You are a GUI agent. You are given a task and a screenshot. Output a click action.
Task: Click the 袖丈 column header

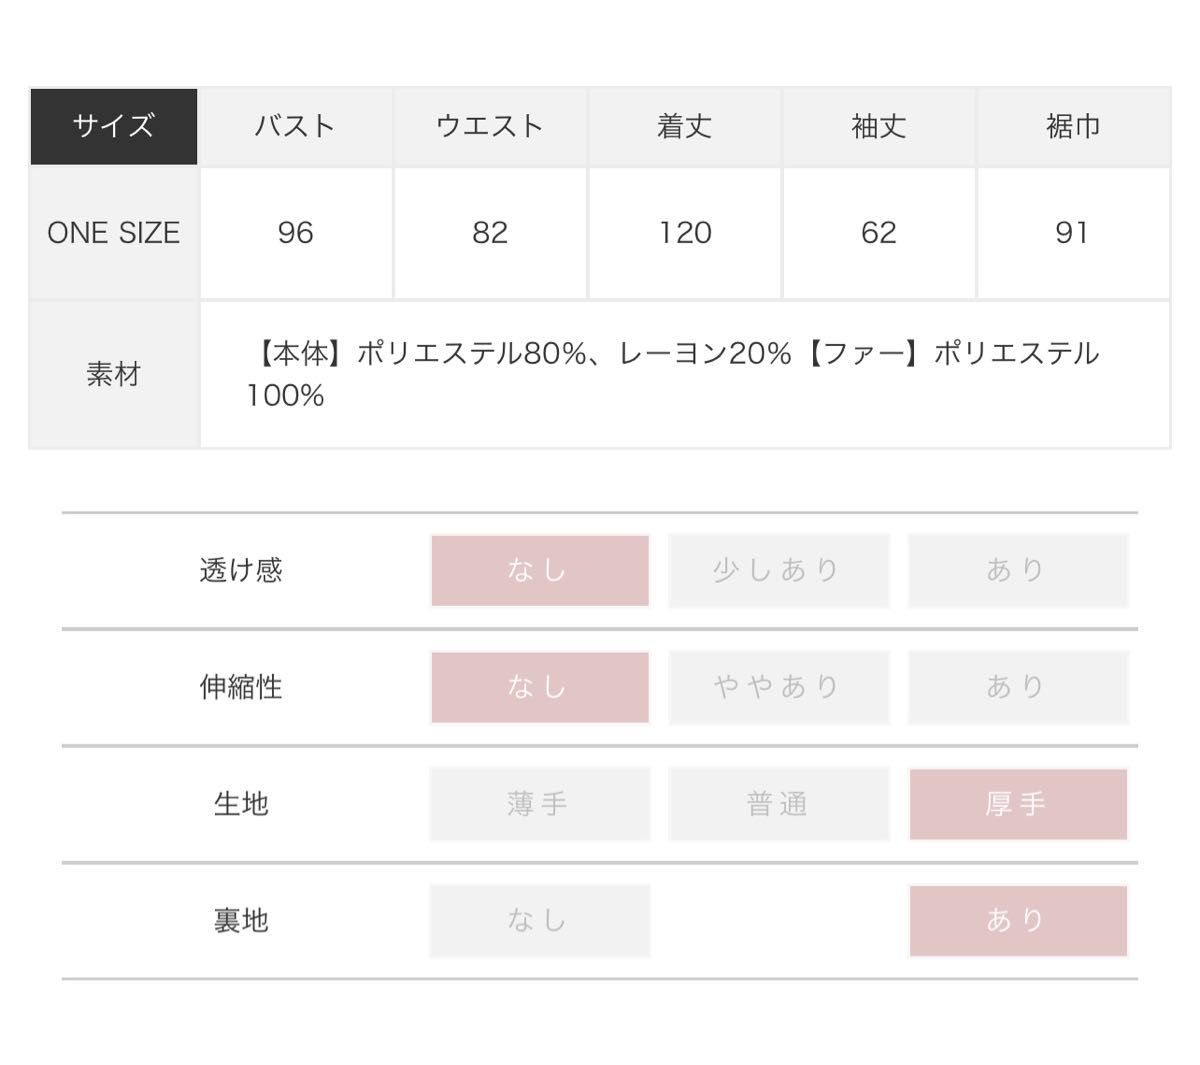[x=879, y=127]
